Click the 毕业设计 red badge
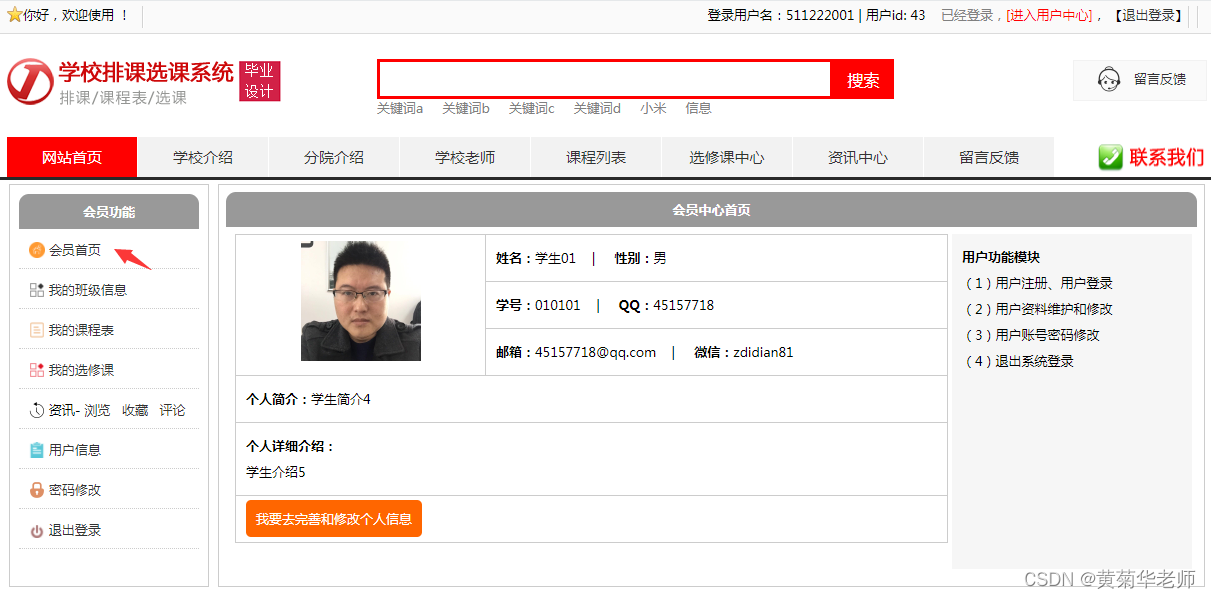Screen dimensions: 1211x599 259,81
